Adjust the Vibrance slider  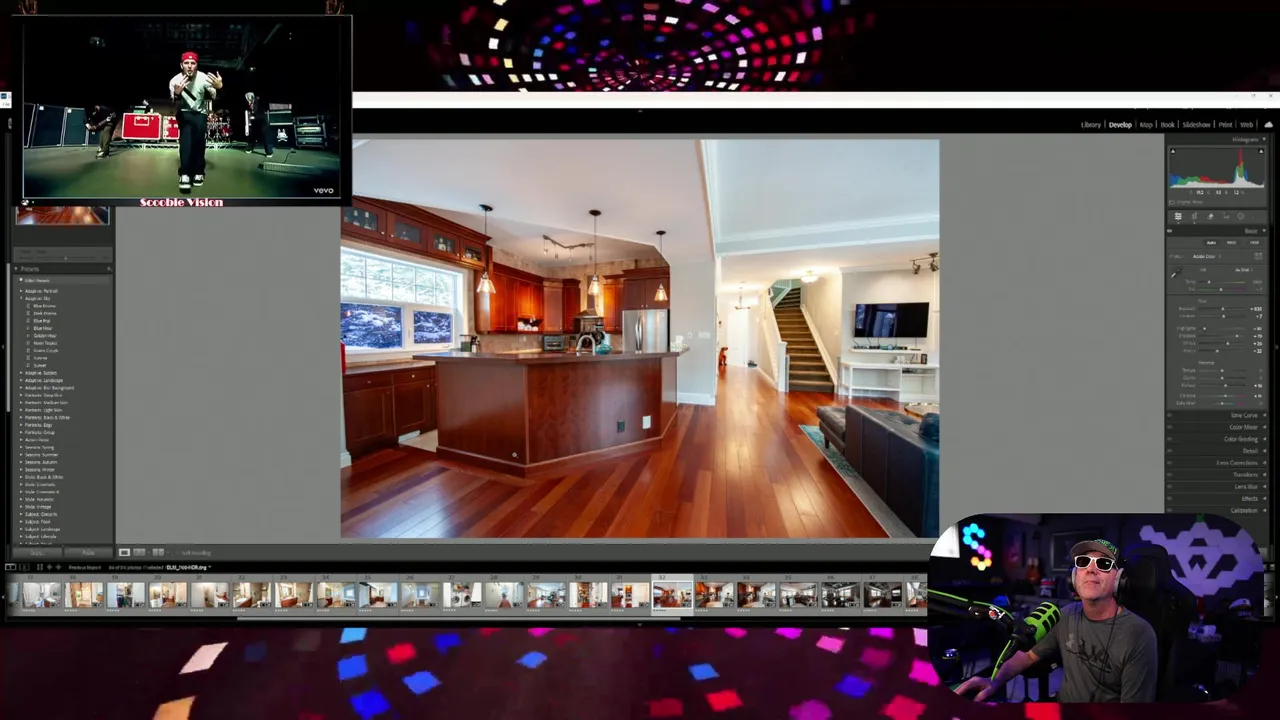coord(1222,396)
